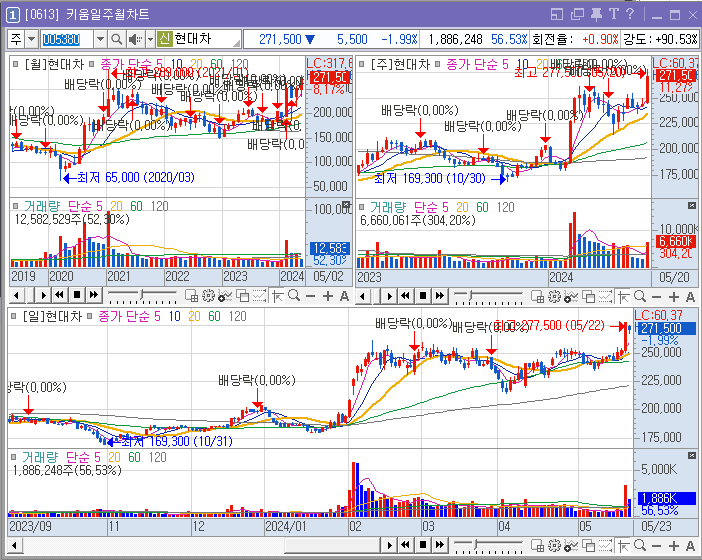This screenshot has height=560, width=702.
Task: Click dotted line chart icon in weekly toolbar
Action: tap(605, 296)
